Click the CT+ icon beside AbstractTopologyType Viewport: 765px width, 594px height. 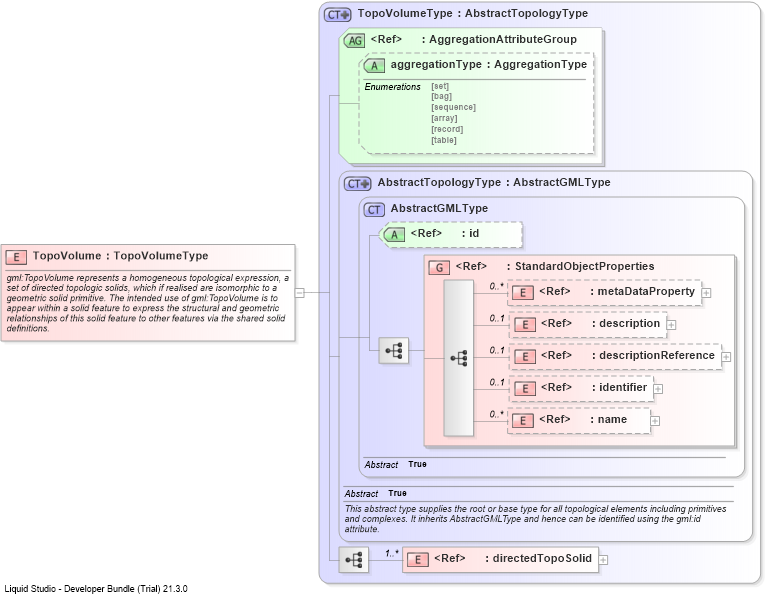point(358,184)
